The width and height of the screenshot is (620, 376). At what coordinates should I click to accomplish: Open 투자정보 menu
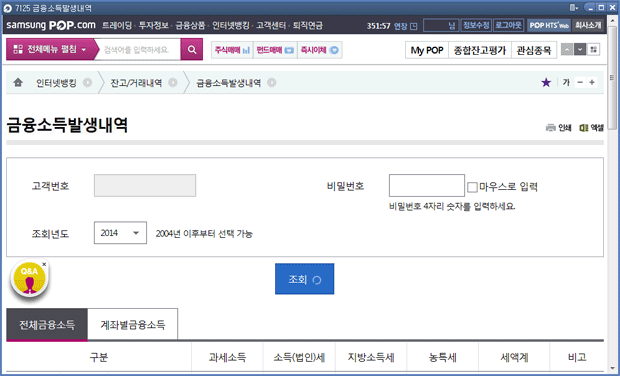pos(153,25)
